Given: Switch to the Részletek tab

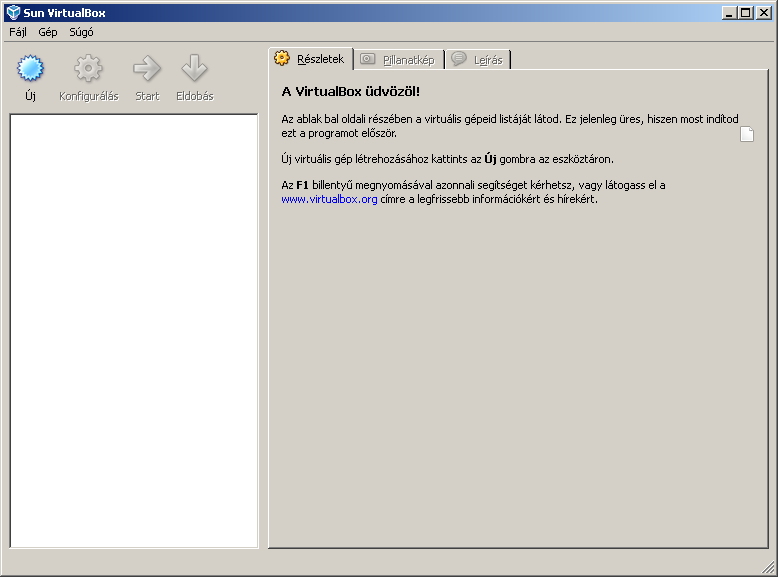Looking at the screenshot, I should 311,59.
